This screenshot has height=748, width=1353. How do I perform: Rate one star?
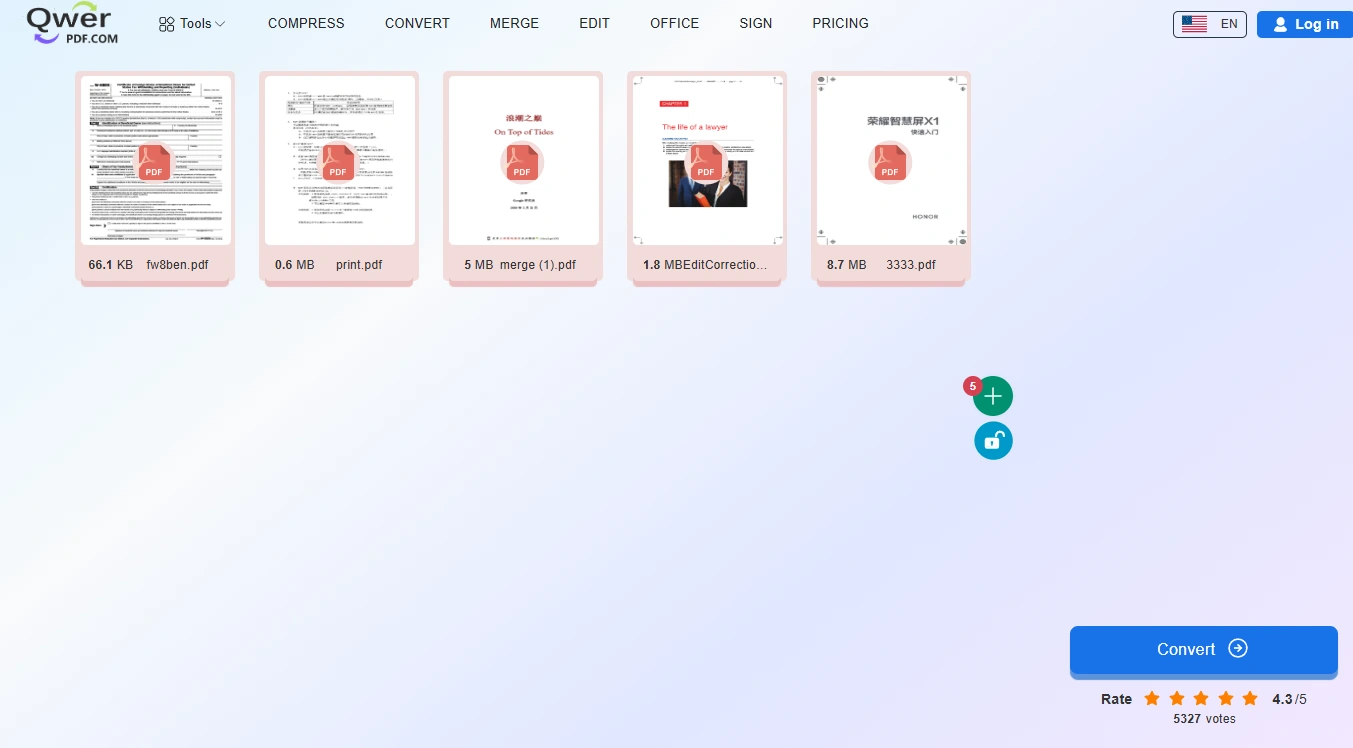click(x=1152, y=698)
